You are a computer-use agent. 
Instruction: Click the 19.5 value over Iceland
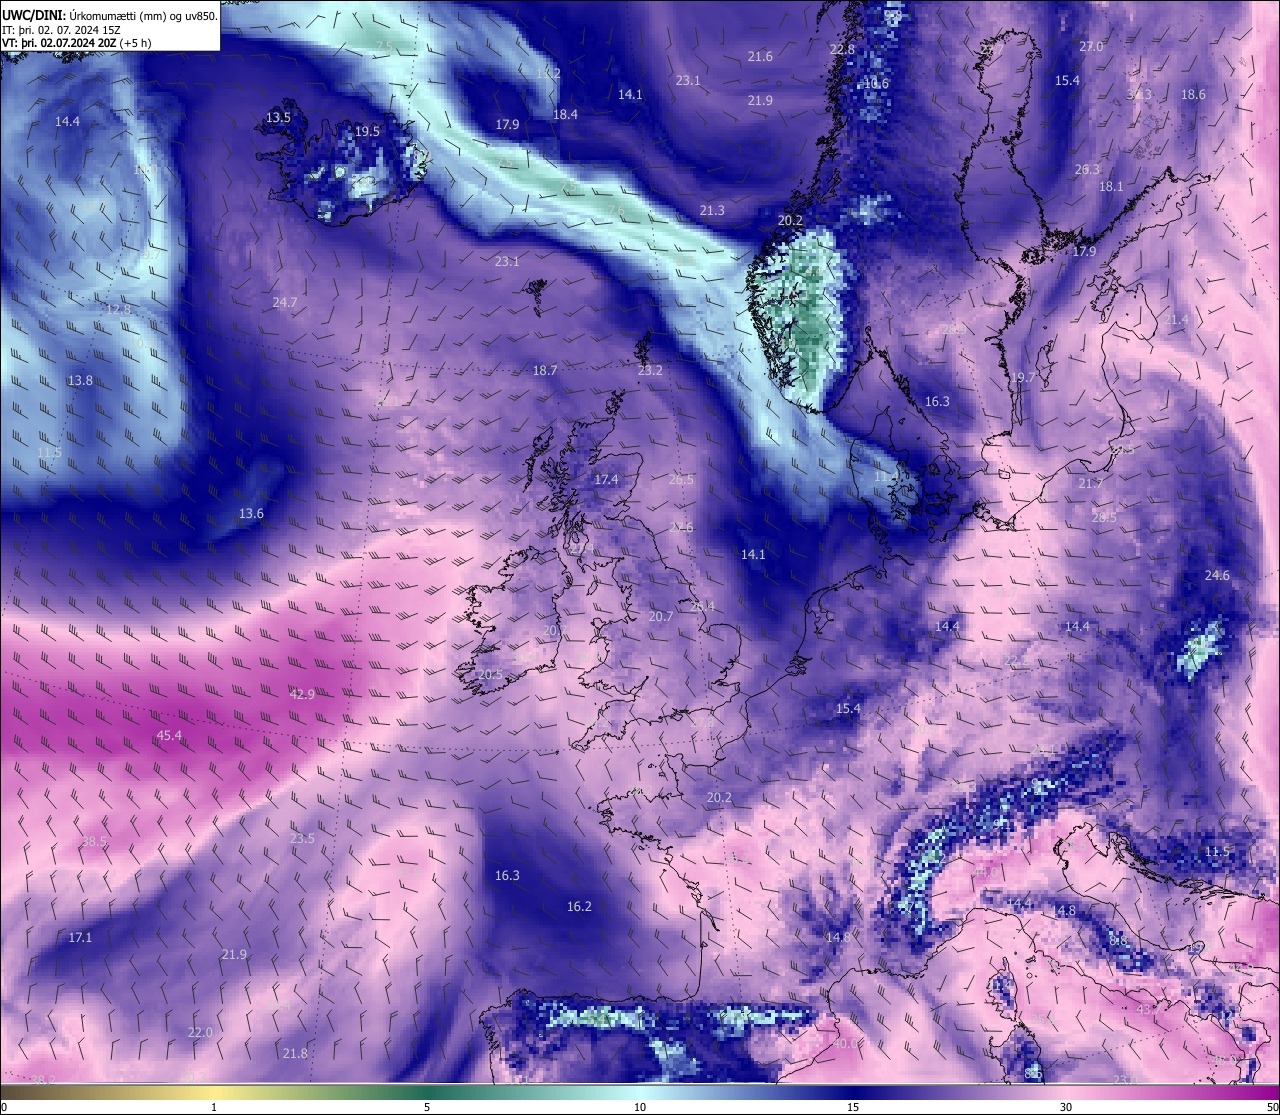point(367,131)
